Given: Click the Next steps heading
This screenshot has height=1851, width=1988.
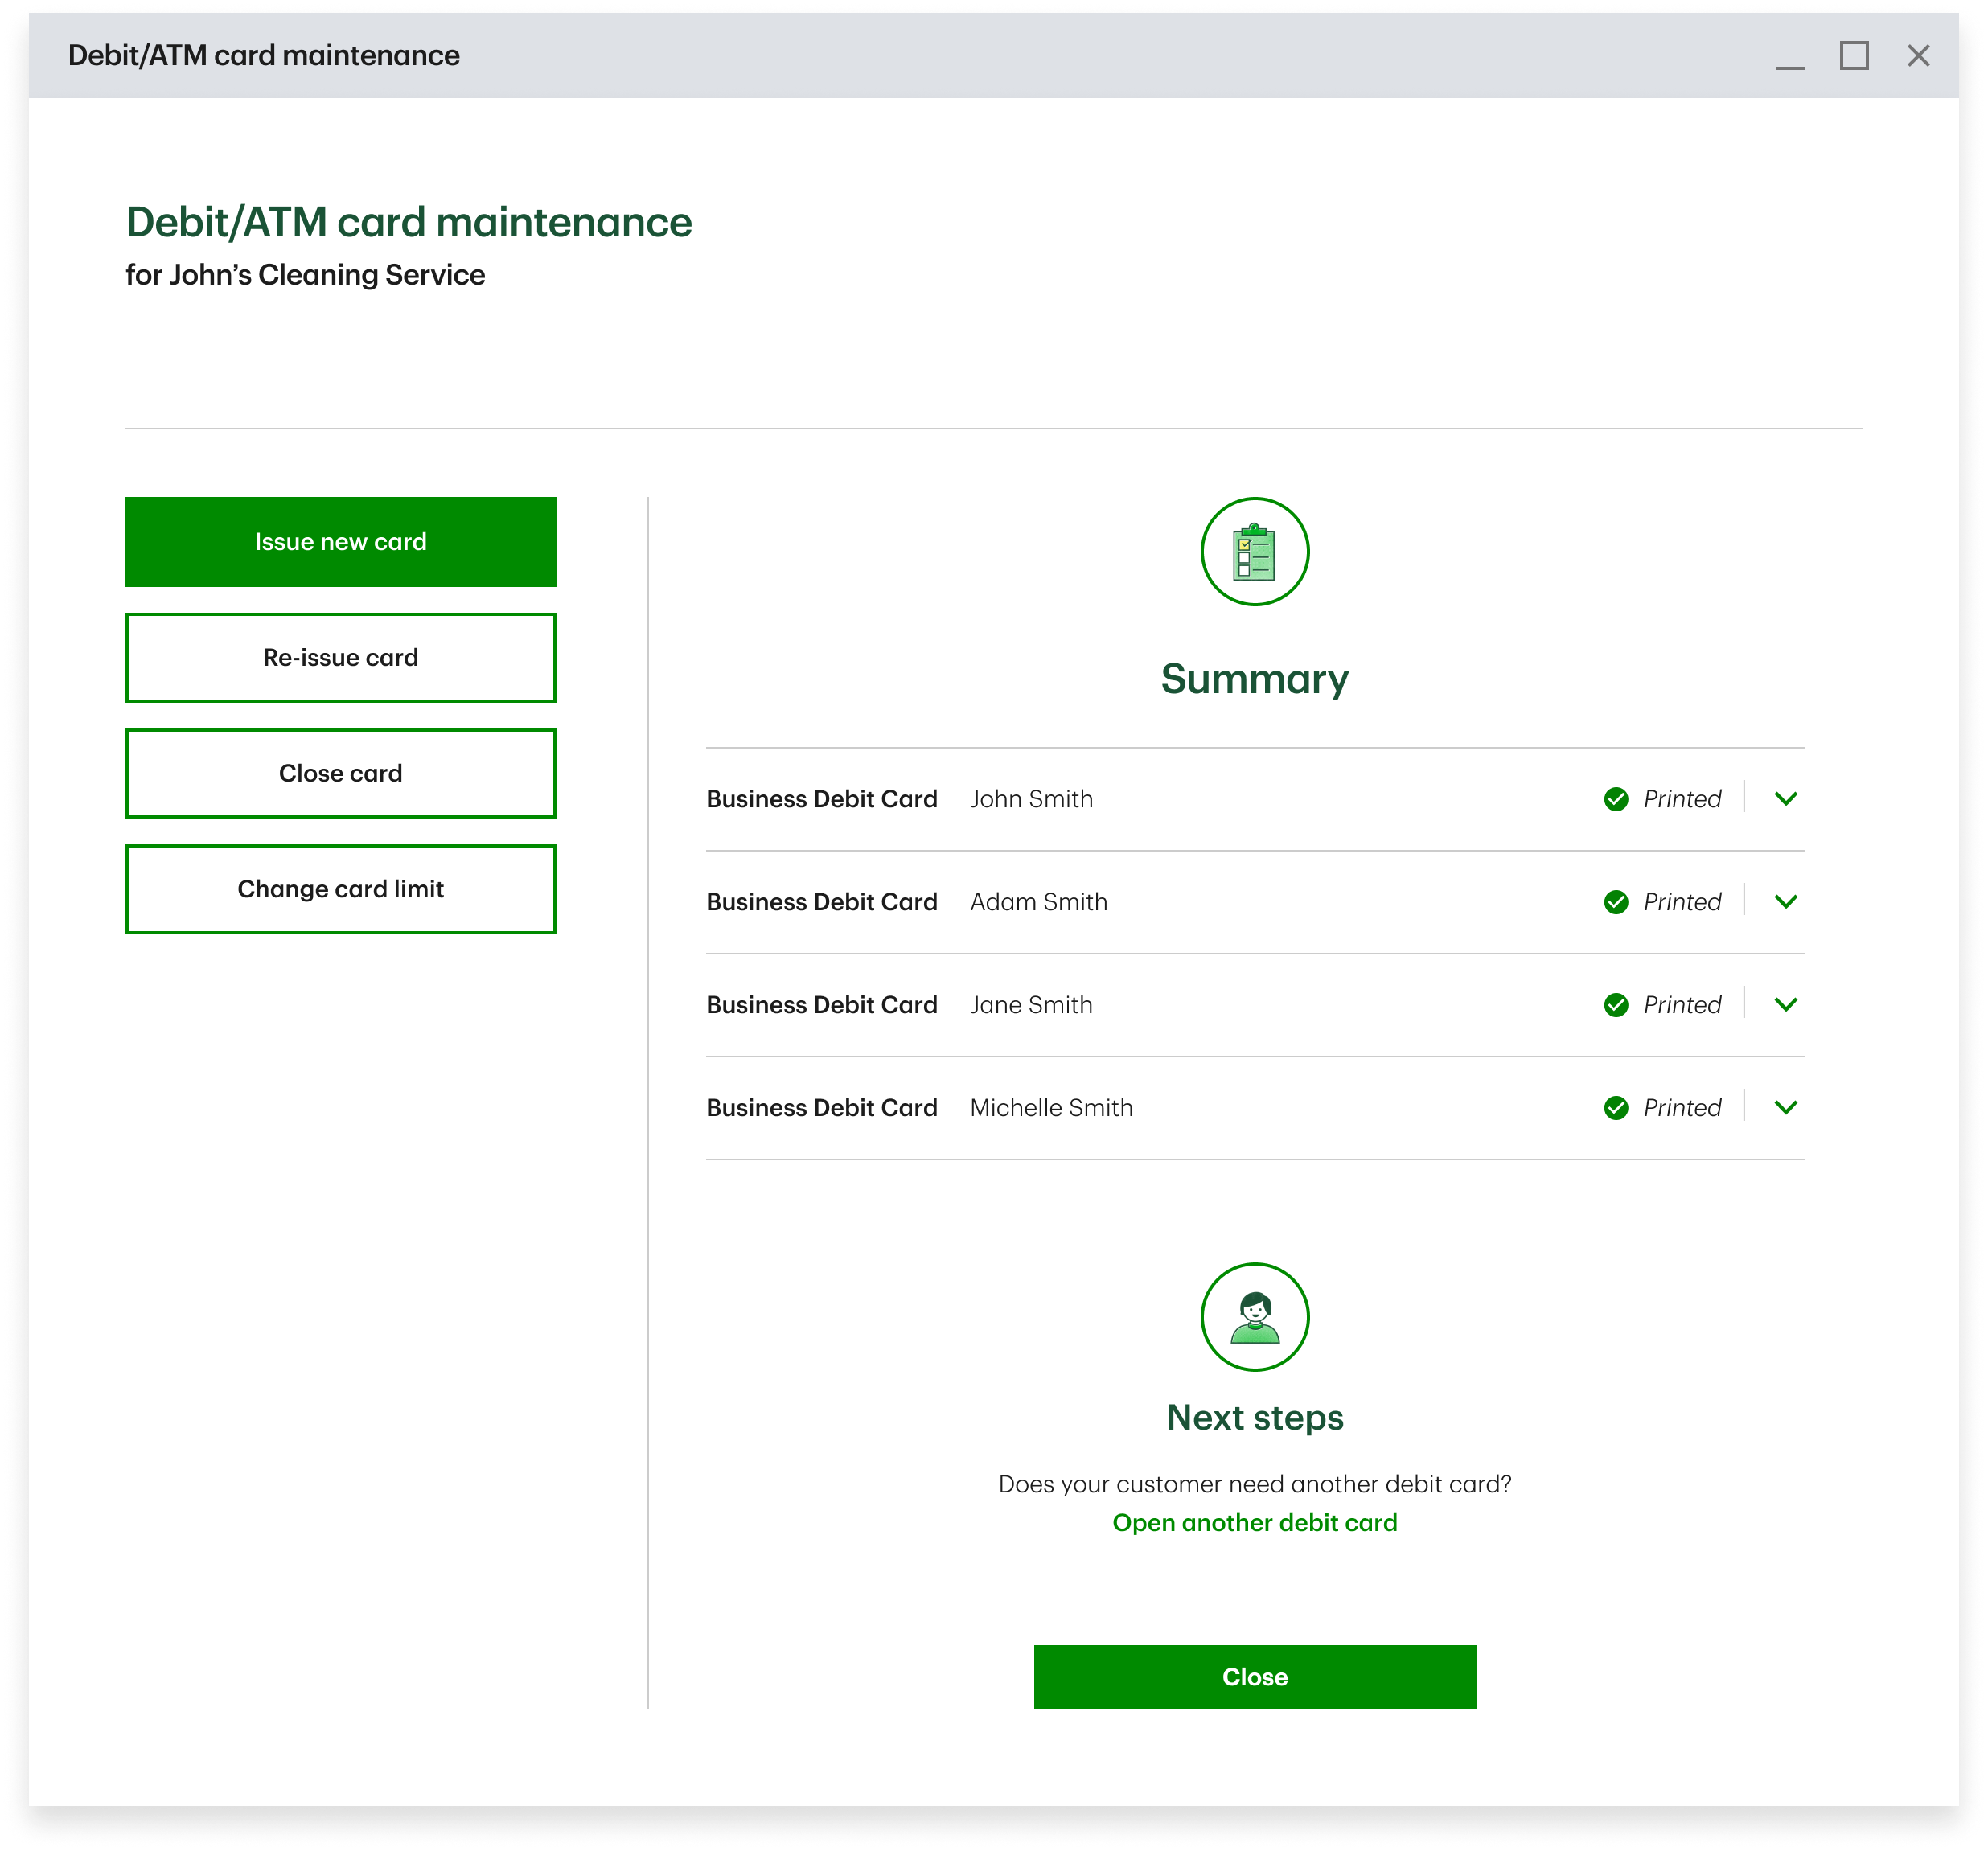Looking at the screenshot, I should 1254,1418.
